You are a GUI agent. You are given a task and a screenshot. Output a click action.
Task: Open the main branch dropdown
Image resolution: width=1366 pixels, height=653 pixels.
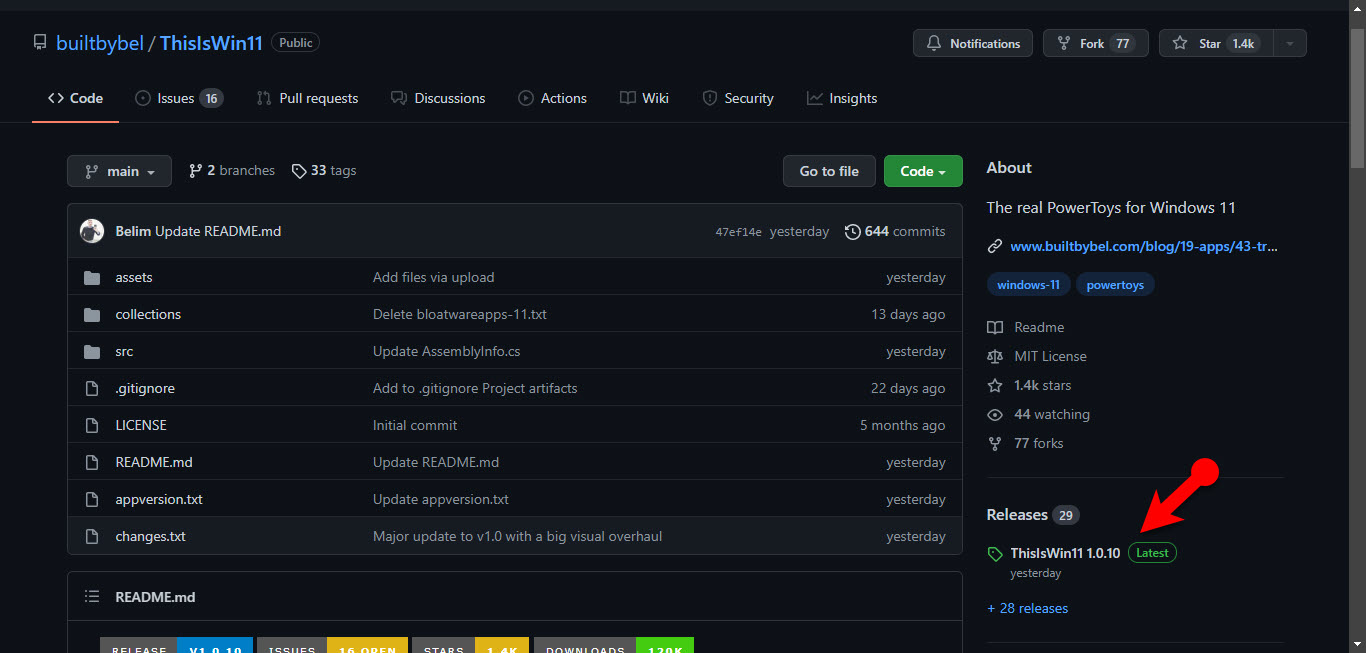(x=119, y=171)
